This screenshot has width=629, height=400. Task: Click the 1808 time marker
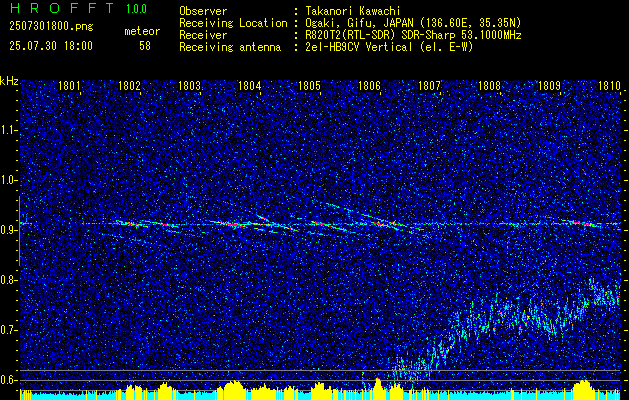489,86
